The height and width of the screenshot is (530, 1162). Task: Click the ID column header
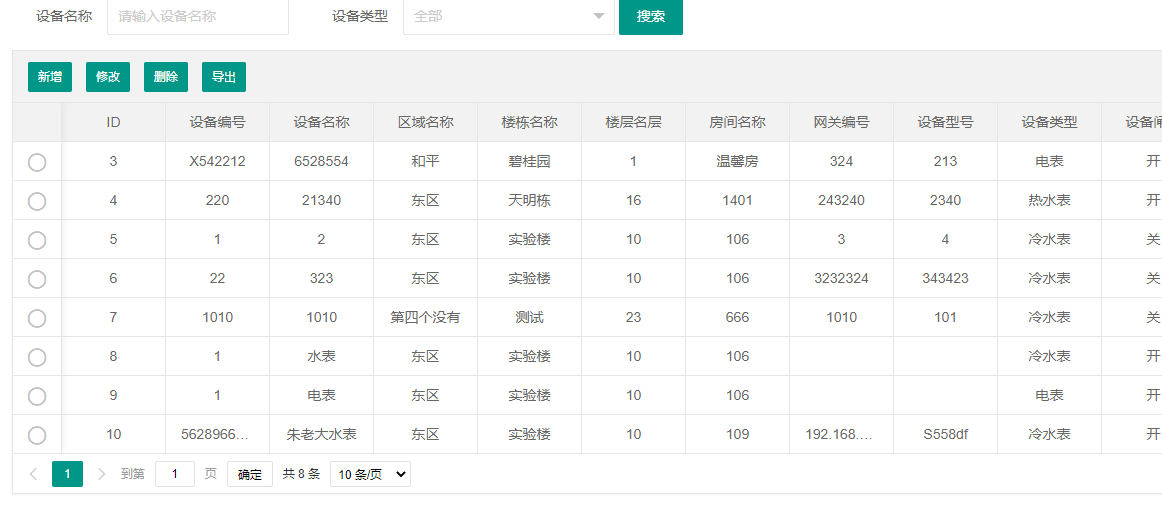pyautogui.click(x=113, y=122)
